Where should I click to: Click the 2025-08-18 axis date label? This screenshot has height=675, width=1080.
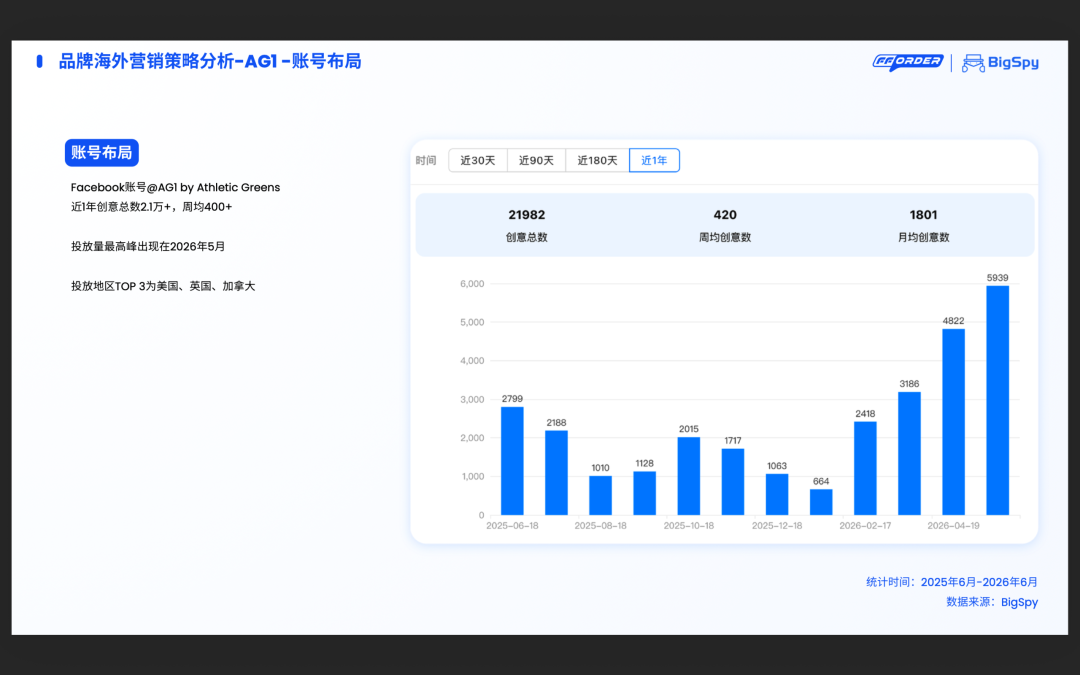(x=601, y=526)
